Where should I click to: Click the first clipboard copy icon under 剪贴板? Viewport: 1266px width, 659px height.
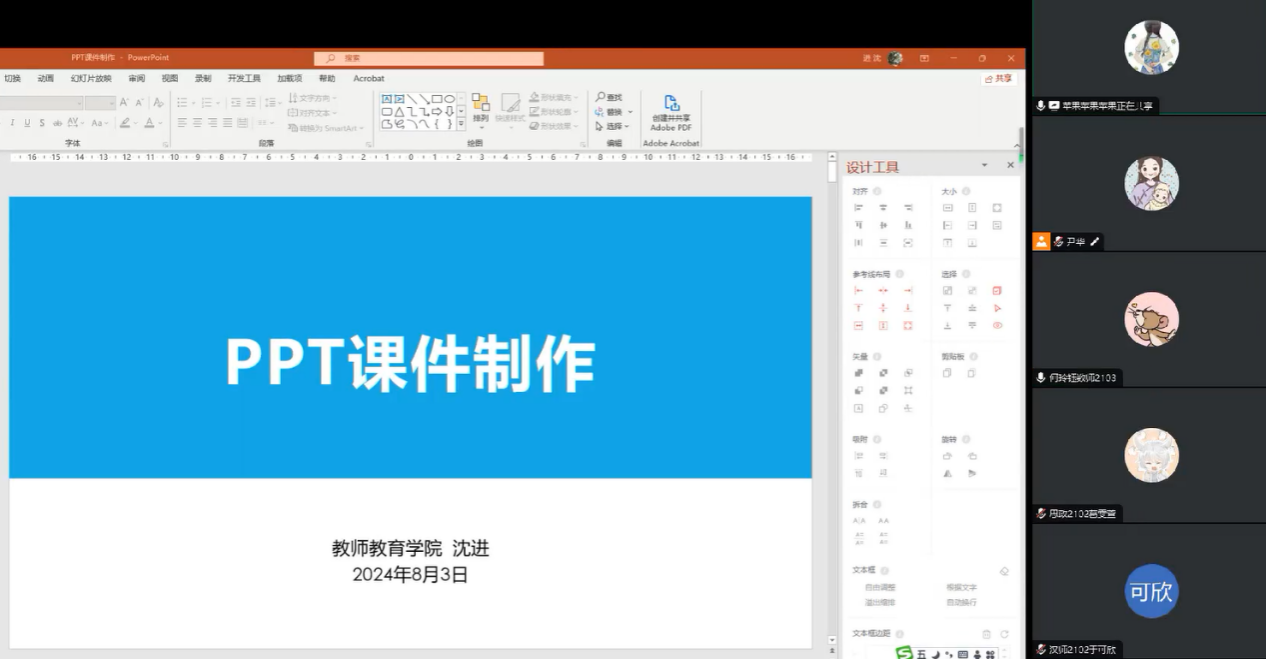pyautogui.click(x=947, y=374)
